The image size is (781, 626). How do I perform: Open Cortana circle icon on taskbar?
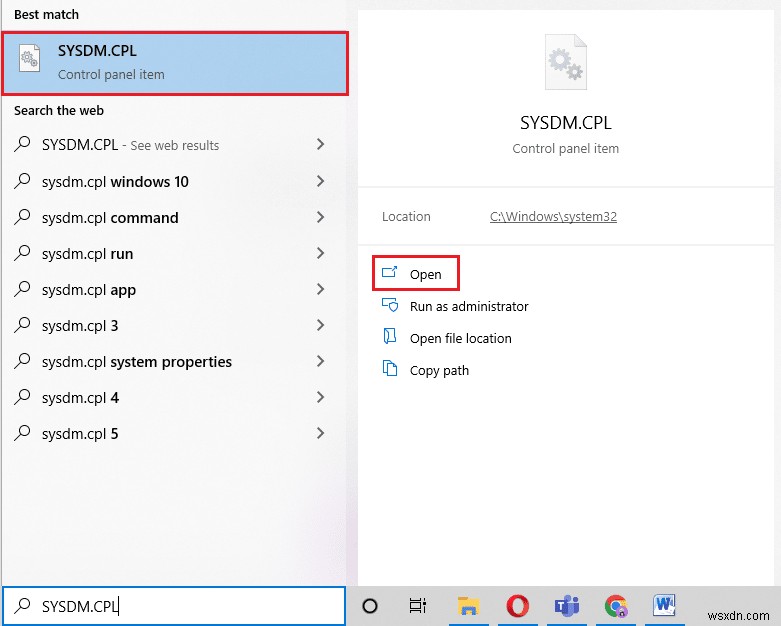[x=370, y=606]
